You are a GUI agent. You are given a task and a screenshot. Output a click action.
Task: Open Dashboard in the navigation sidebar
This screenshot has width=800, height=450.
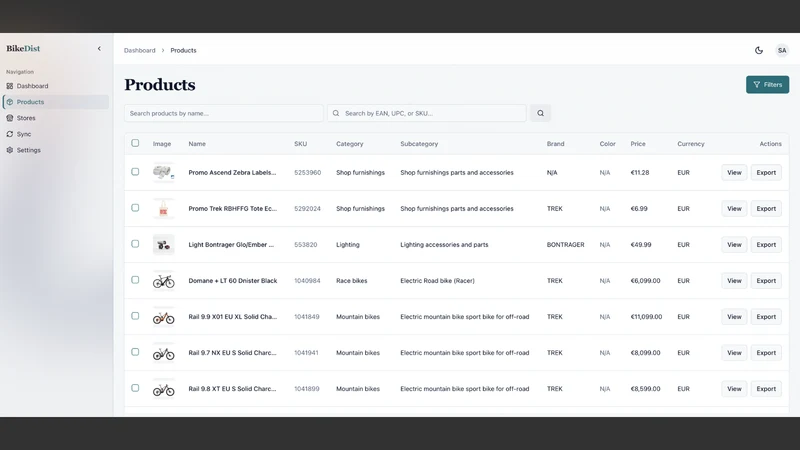(55, 86)
